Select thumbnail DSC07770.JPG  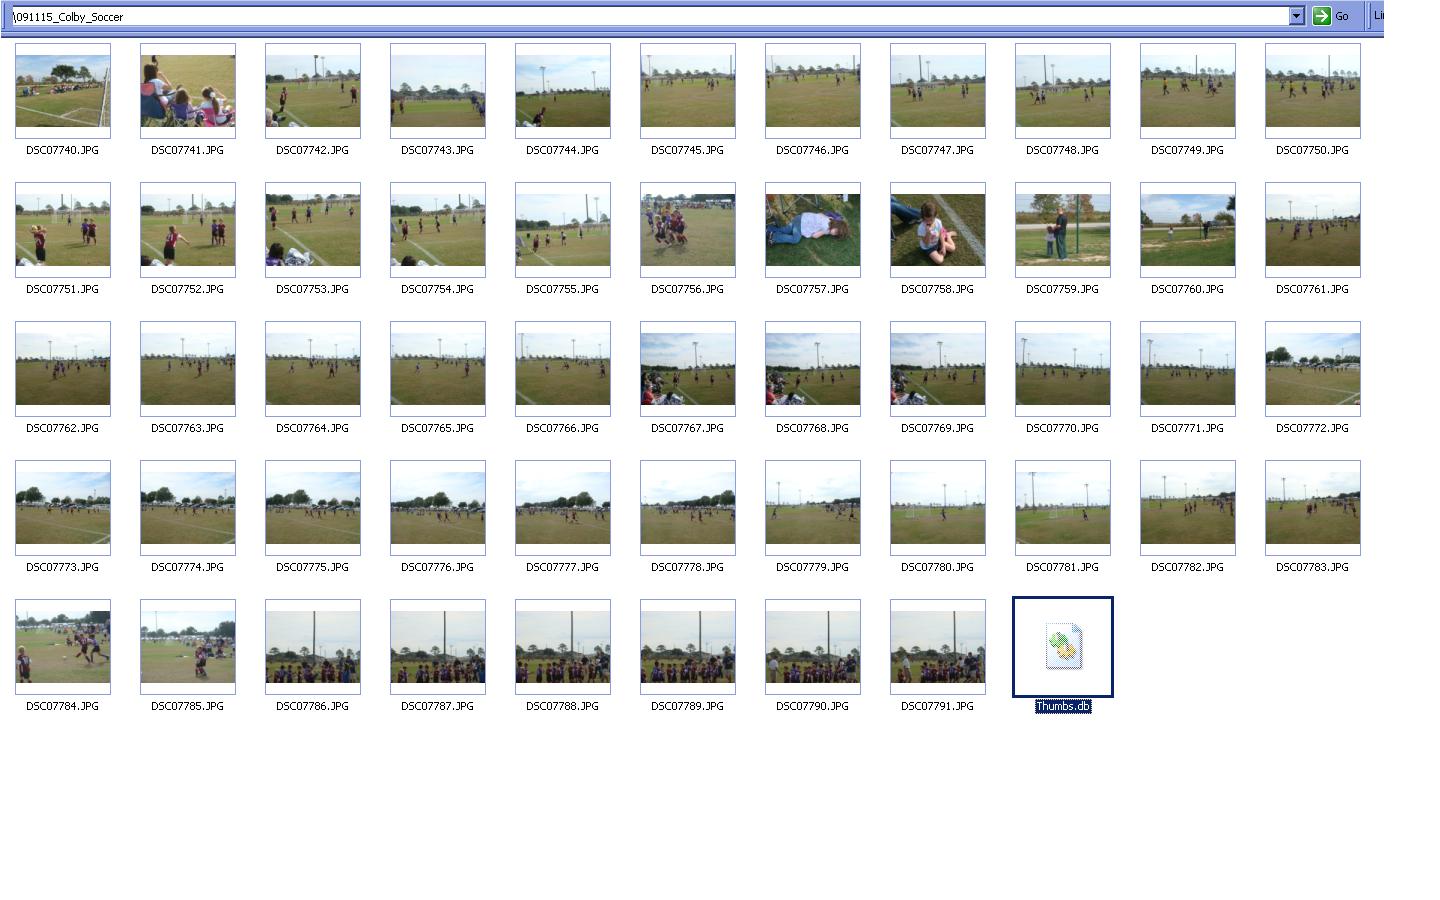pyautogui.click(x=1063, y=369)
